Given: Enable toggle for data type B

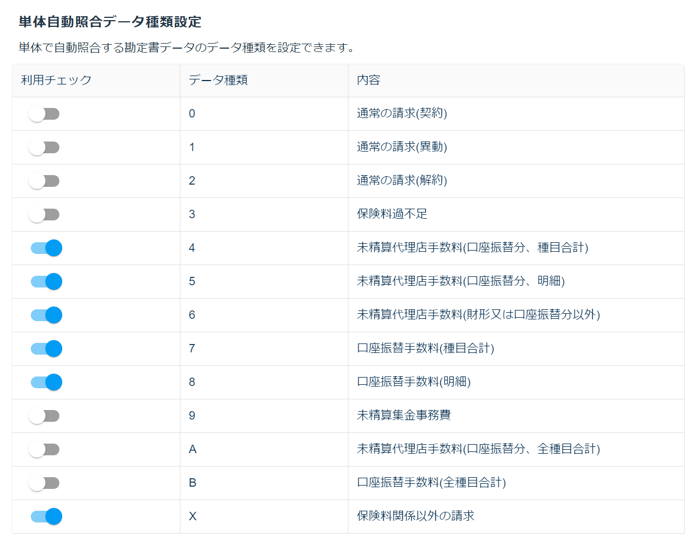Looking at the screenshot, I should (x=44, y=483).
